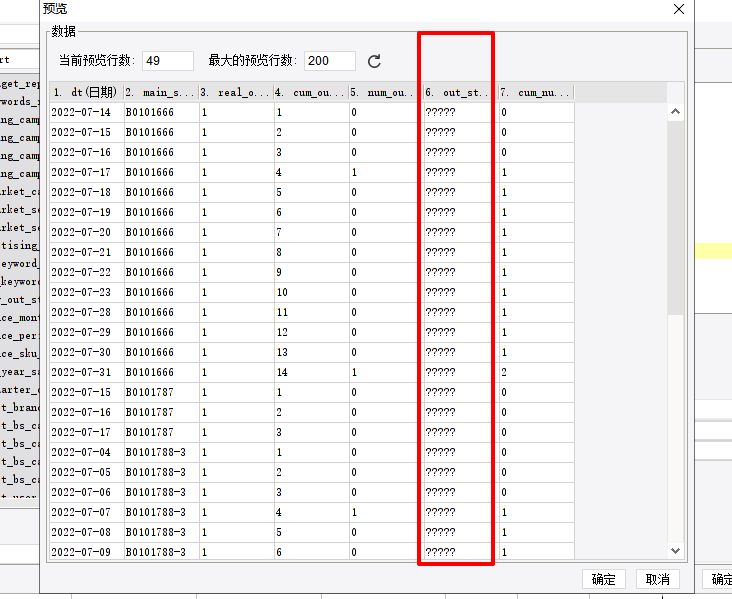Select the cum_nu... column header

click(x=536, y=92)
